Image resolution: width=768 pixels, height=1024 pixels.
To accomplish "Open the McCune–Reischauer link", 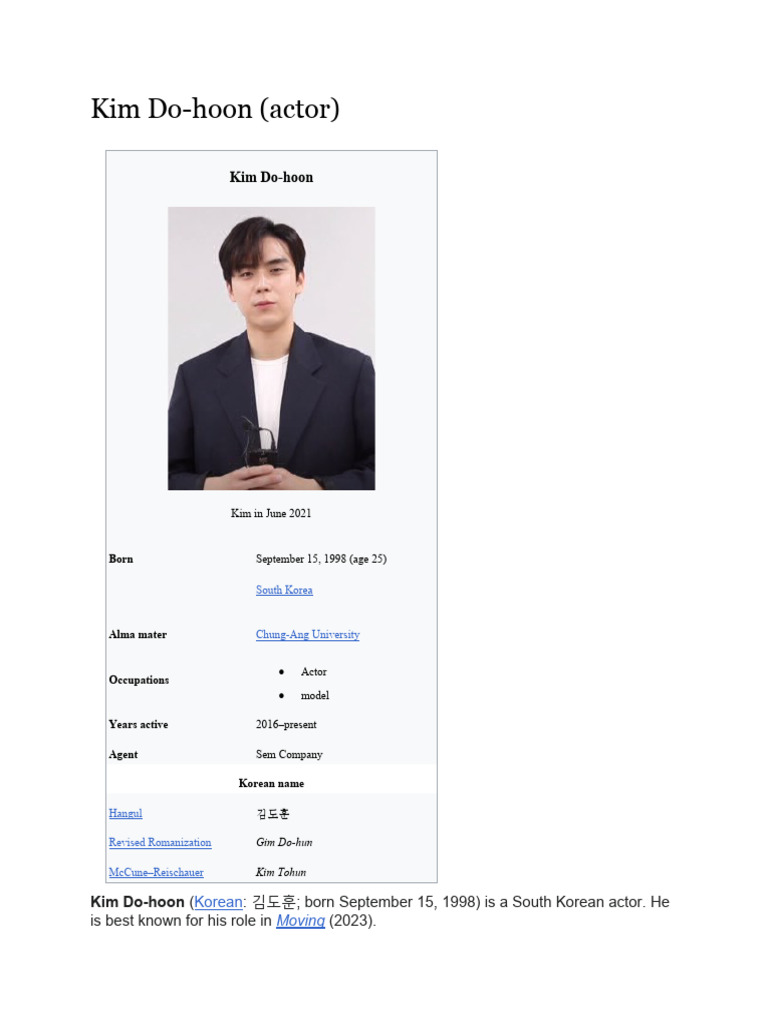I will (156, 872).
